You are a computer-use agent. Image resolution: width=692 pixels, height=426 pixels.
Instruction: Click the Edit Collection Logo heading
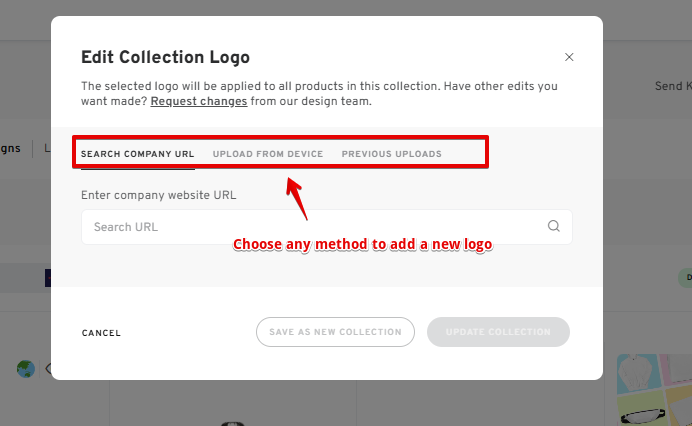point(165,57)
